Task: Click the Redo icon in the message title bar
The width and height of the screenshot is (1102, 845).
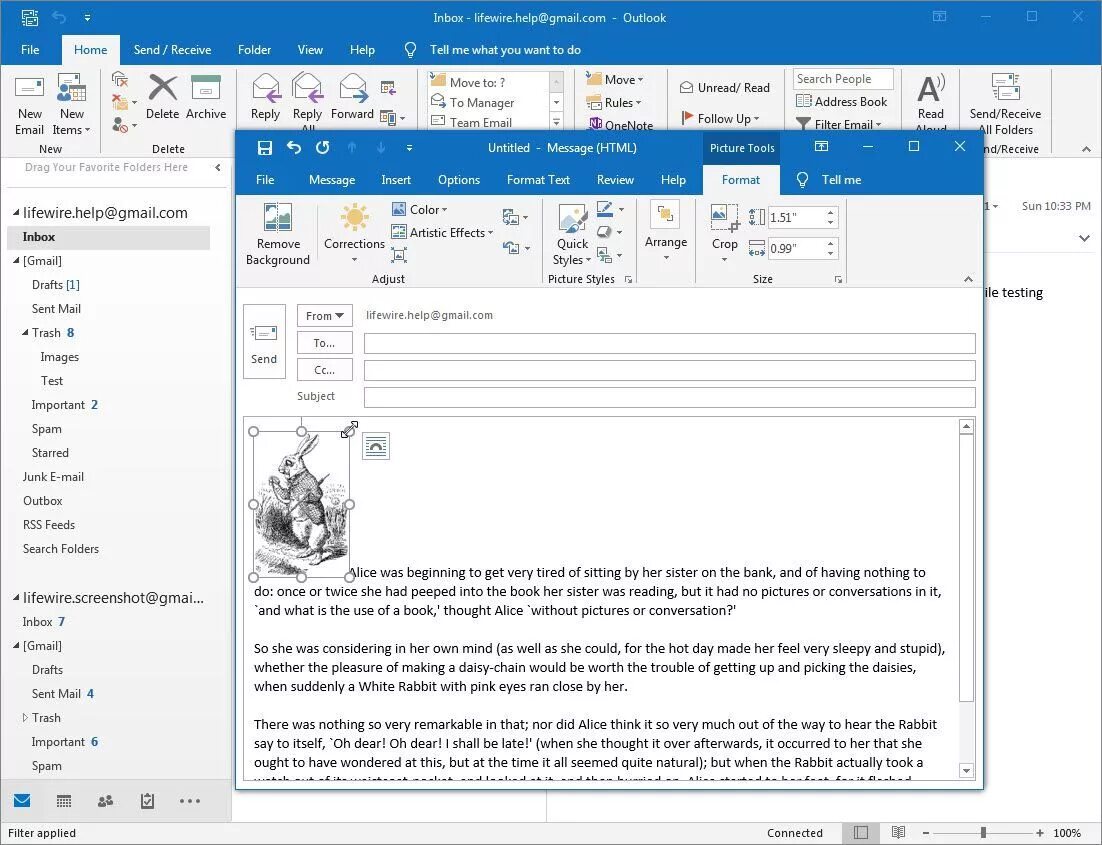Action: pos(323,148)
